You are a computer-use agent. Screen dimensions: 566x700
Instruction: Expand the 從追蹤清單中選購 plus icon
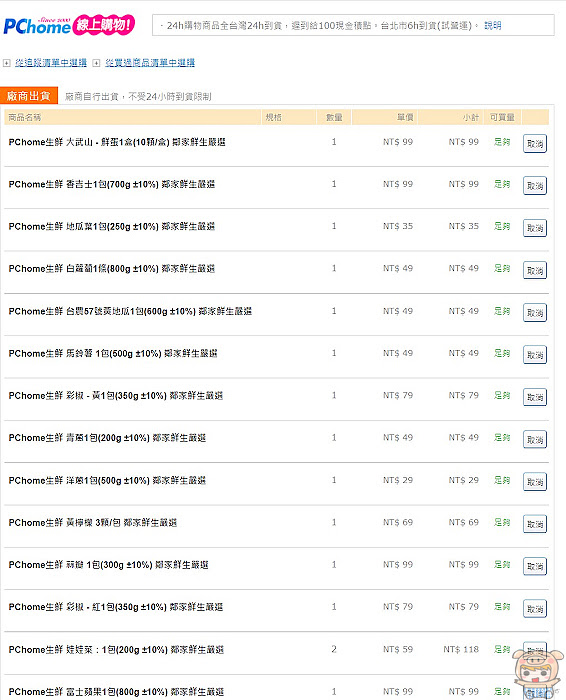(x=6, y=63)
